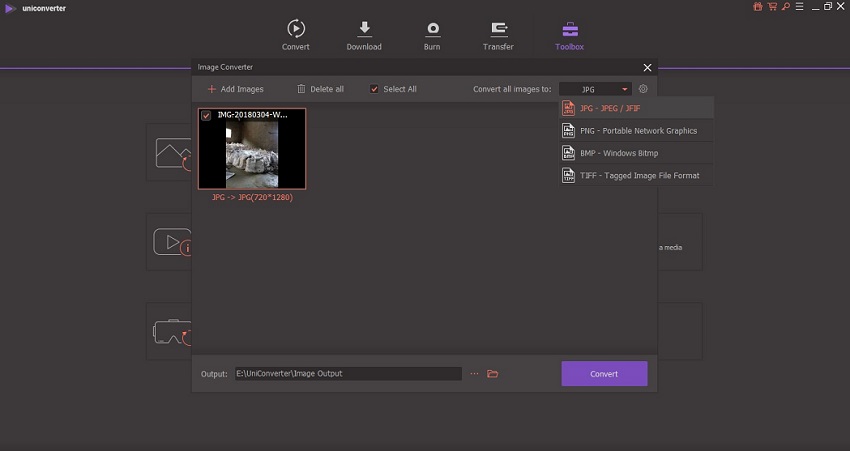The image size is (850, 451).
Task: Click the Output path text field
Action: tap(347, 374)
